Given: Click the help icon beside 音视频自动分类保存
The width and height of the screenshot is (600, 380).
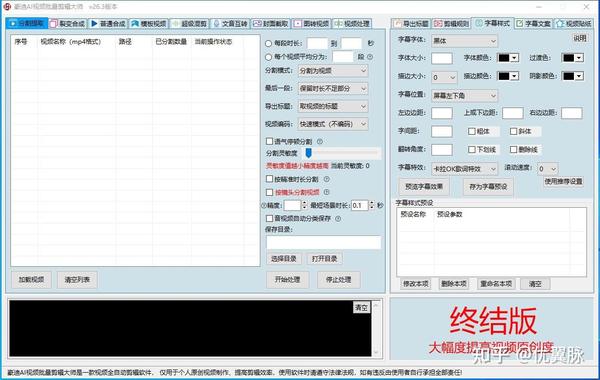Looking at the screenshot, I should 338,219.
